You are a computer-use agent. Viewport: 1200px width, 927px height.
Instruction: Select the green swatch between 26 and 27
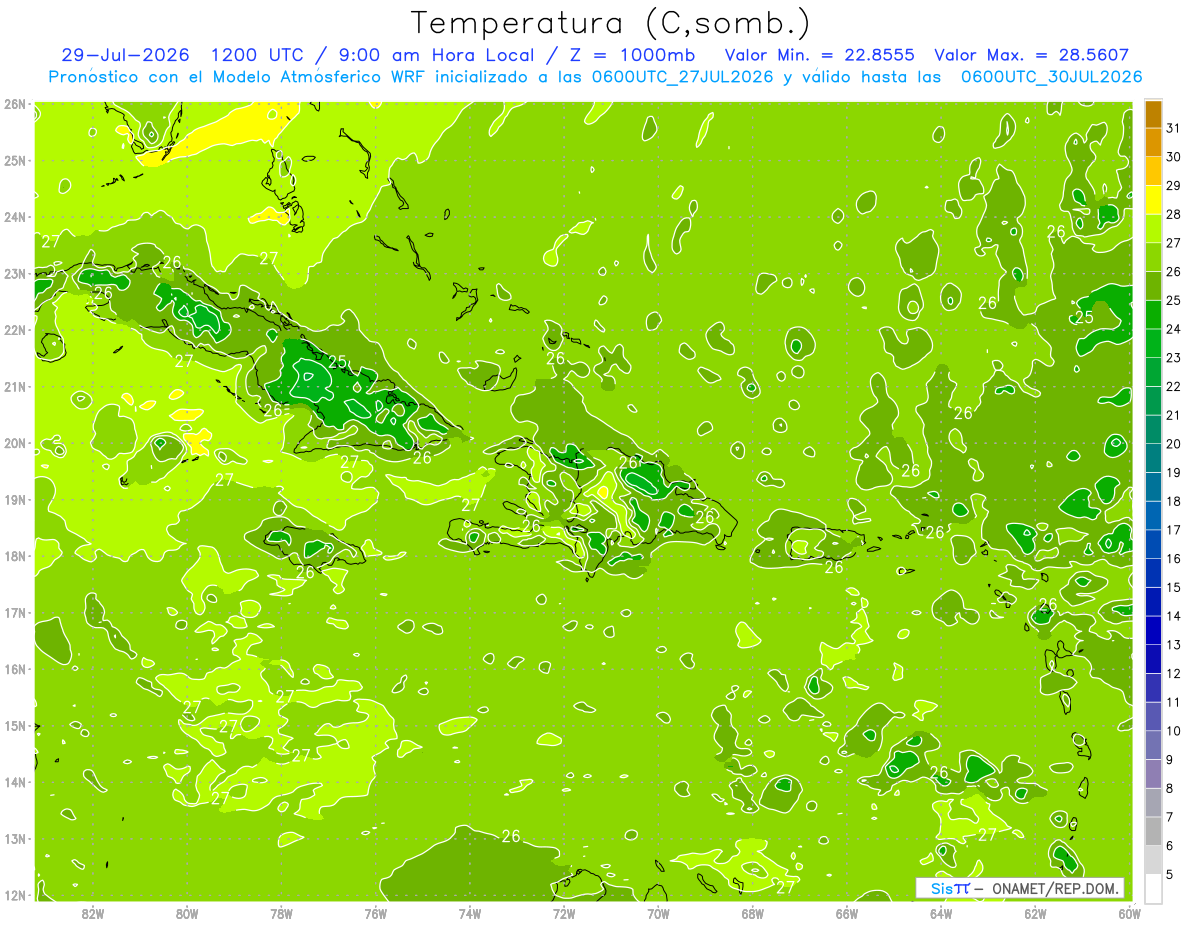click(1153, 258)
